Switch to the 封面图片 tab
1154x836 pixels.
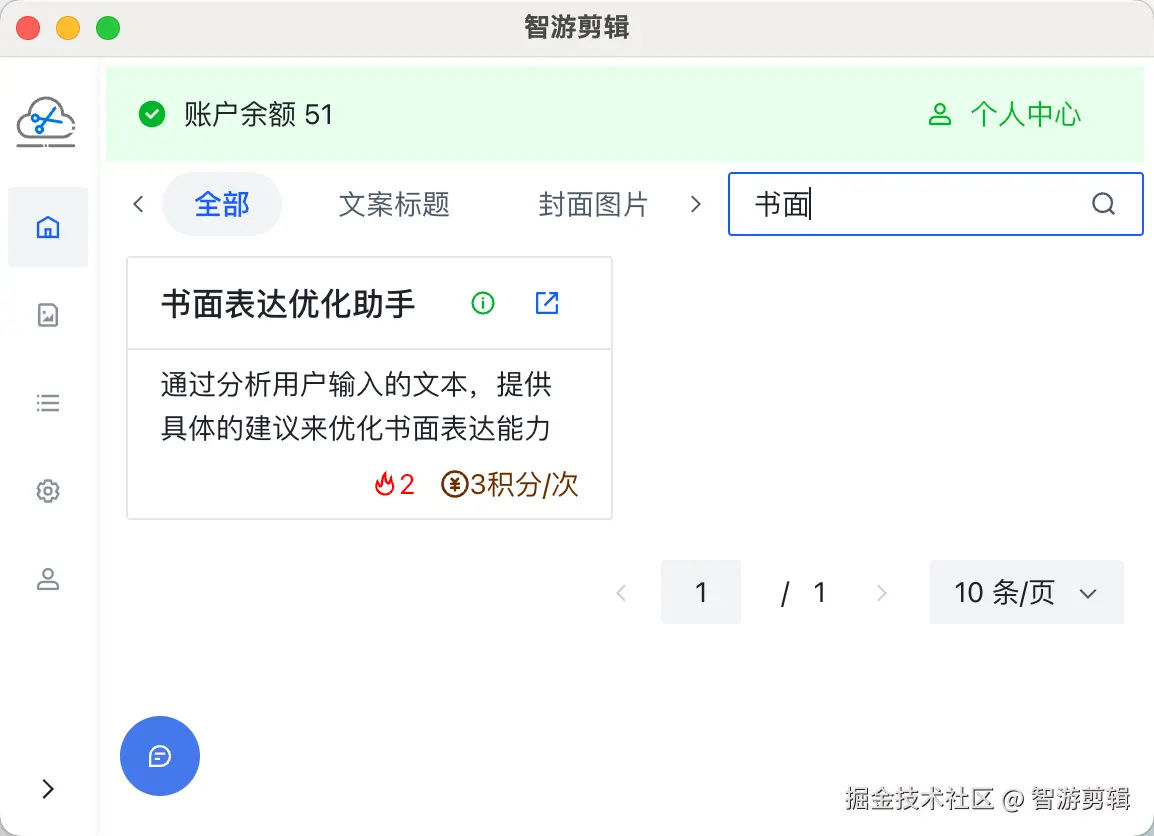(x=593, y=205)
